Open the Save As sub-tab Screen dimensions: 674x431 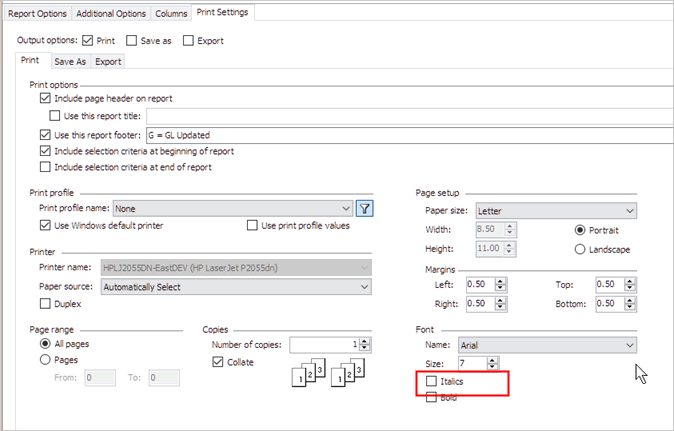coord(70,61)
